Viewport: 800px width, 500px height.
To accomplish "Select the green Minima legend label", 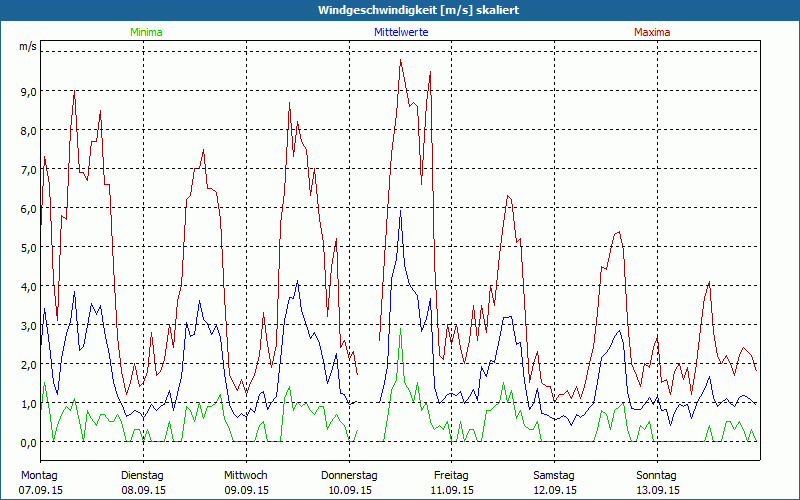I will pyautogui.click(x=145, y=32).
